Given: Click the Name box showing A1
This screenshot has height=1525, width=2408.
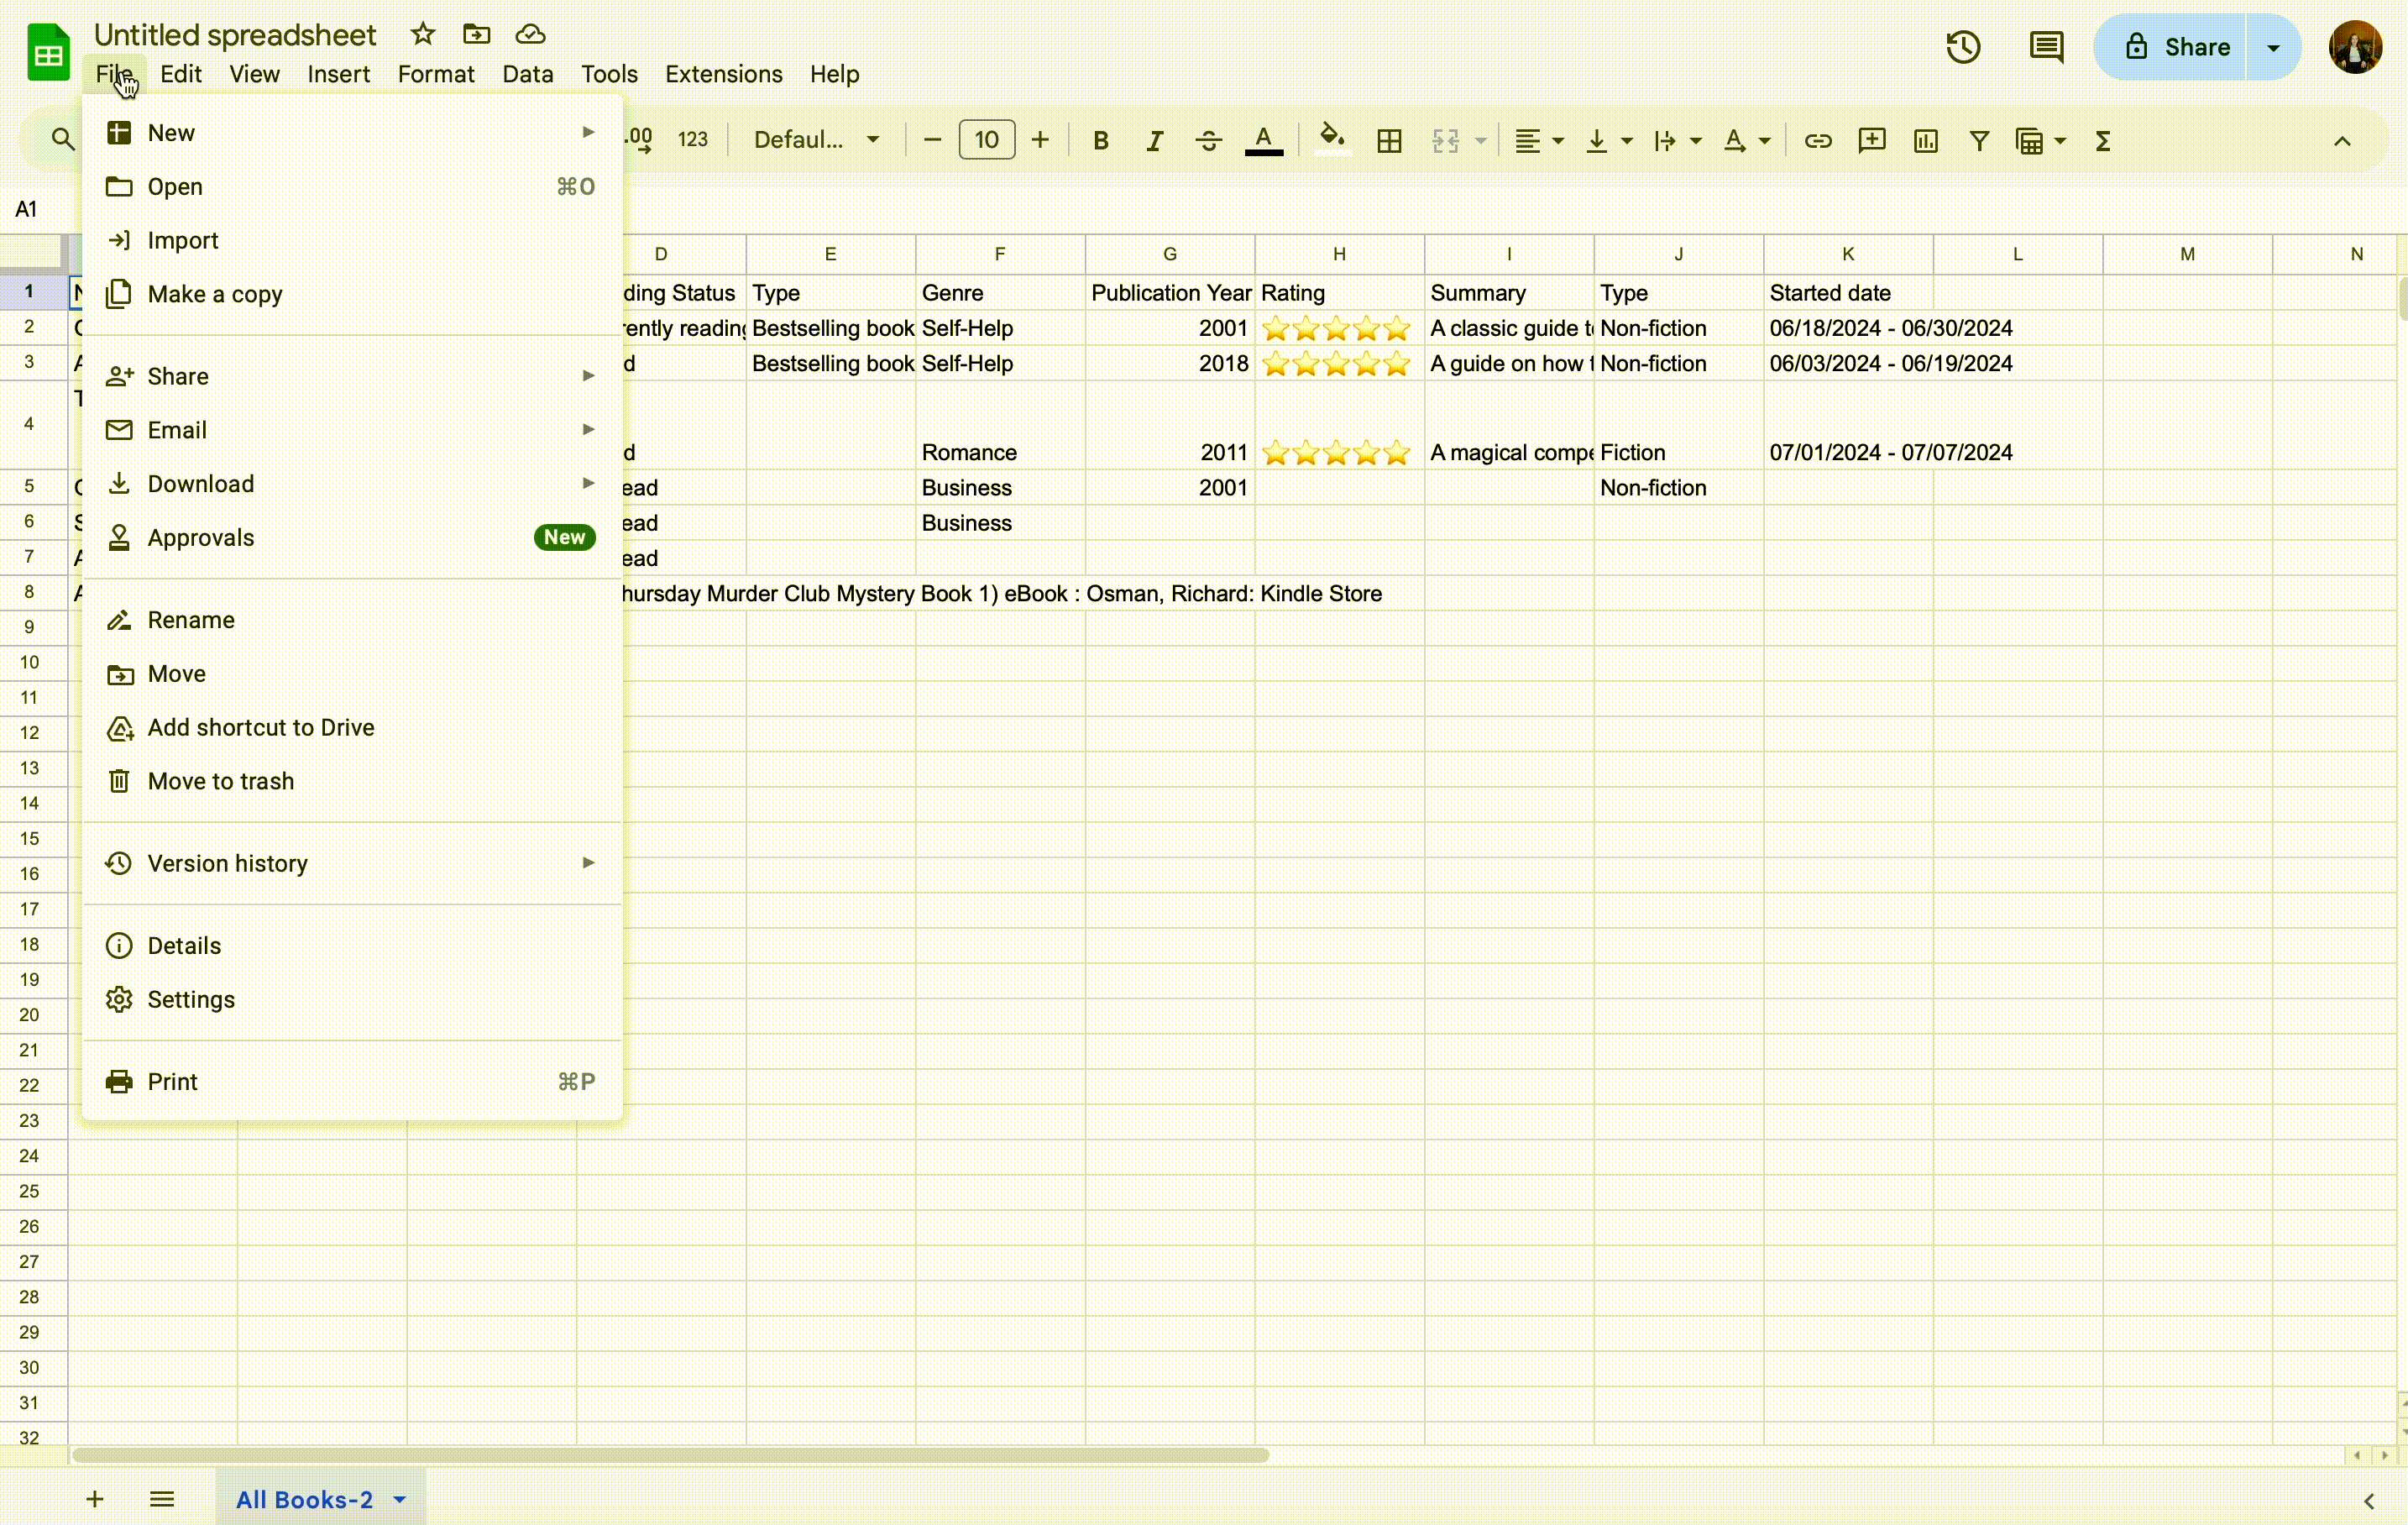Looking at the screenshot, I should [26, 209].
